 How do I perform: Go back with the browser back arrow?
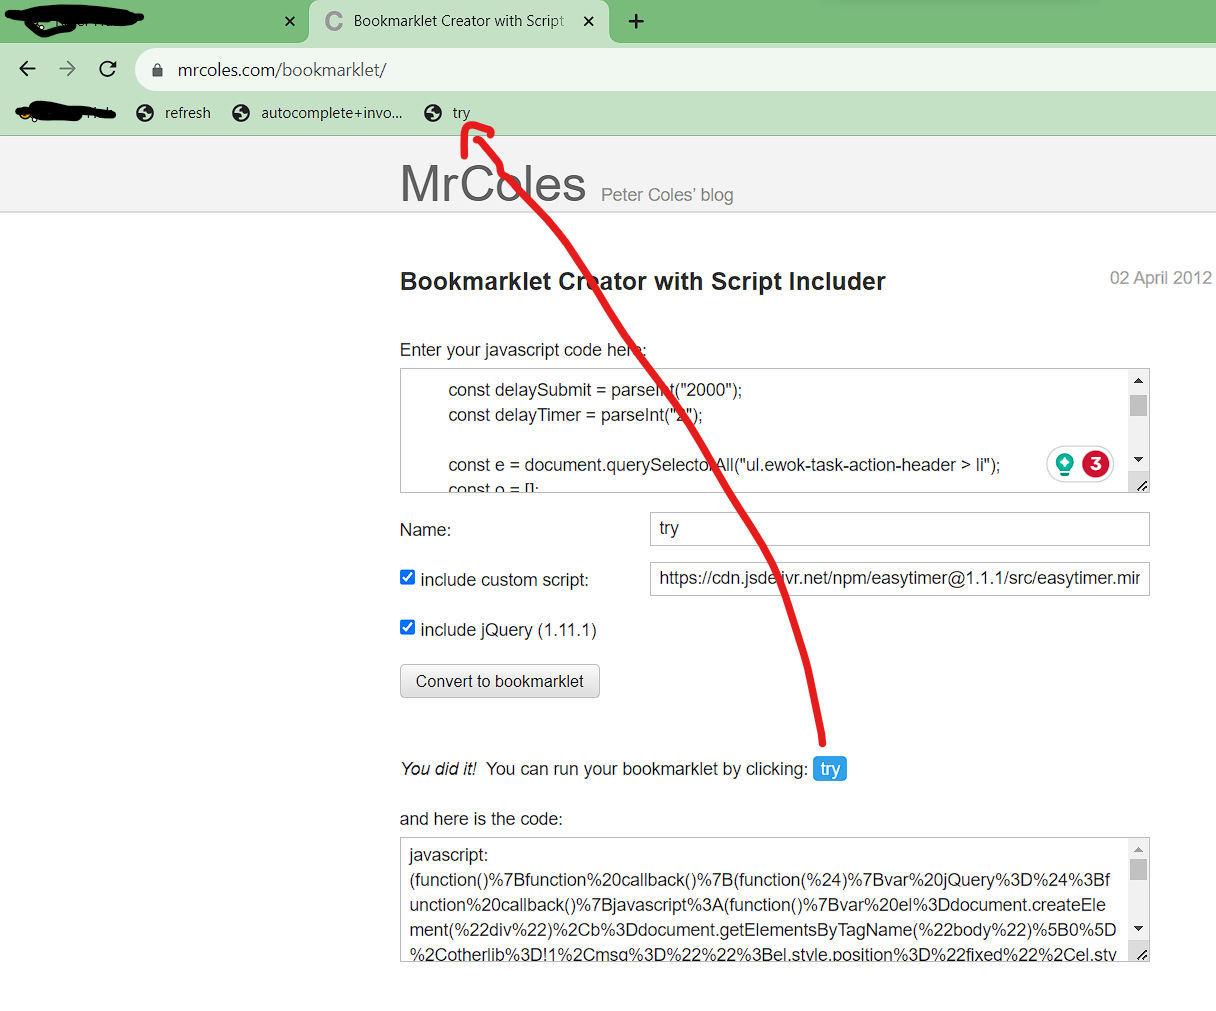28,69
